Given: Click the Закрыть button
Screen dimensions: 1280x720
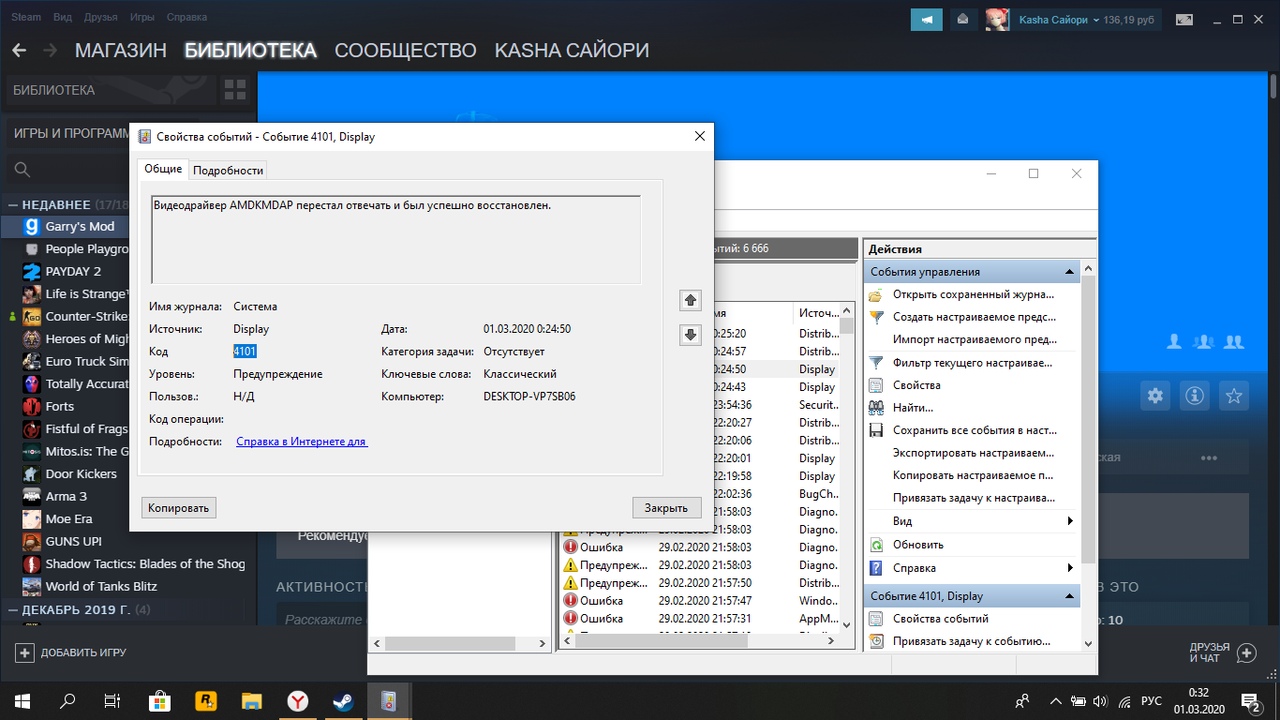Looking at the screenshot, I should point(666,508).
